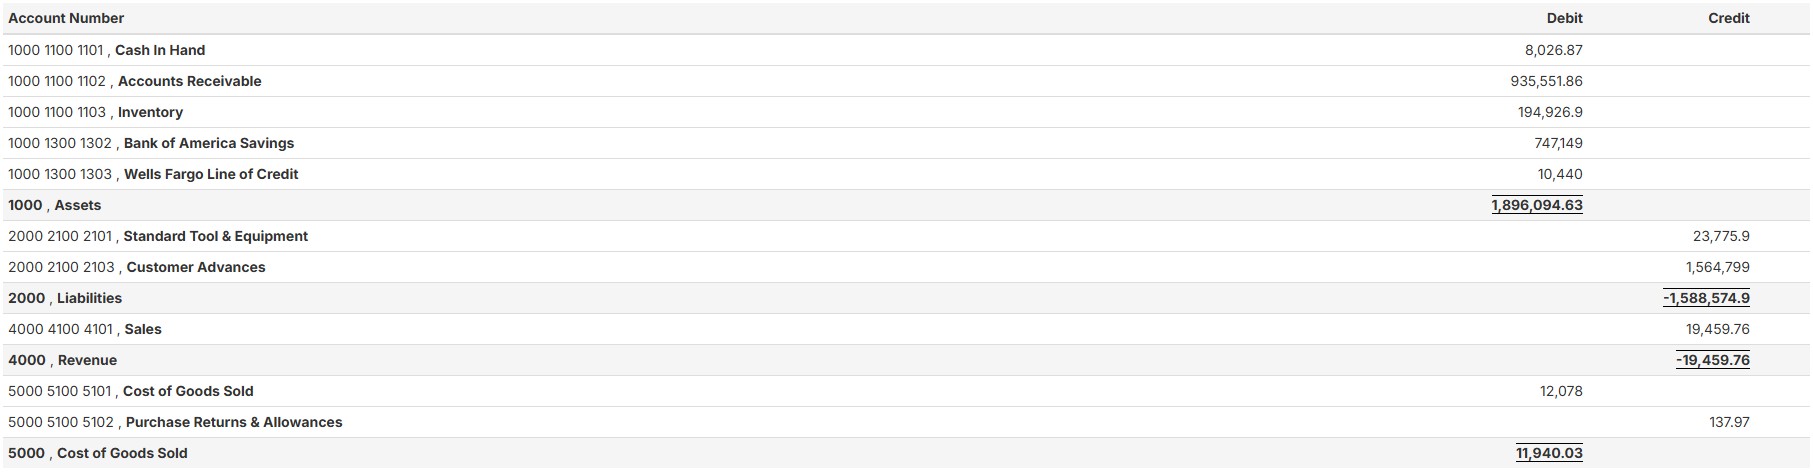Open the 4101 Sales account

point(143,329)
